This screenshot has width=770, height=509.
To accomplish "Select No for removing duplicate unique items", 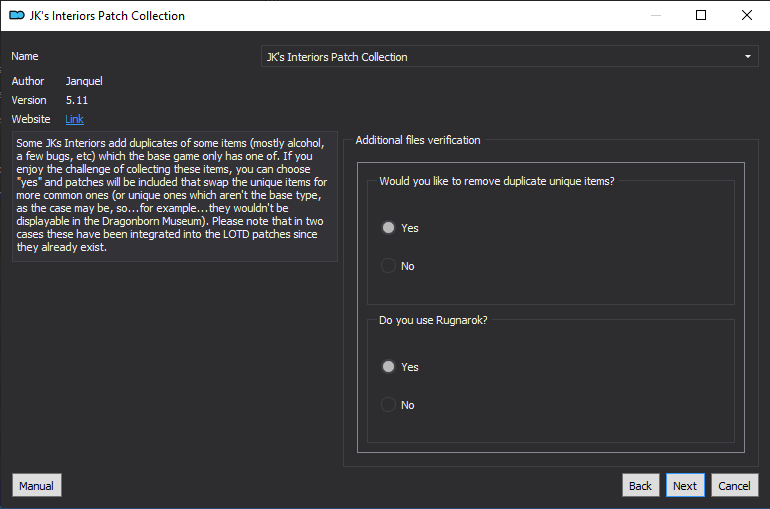I will click(388, 266).
